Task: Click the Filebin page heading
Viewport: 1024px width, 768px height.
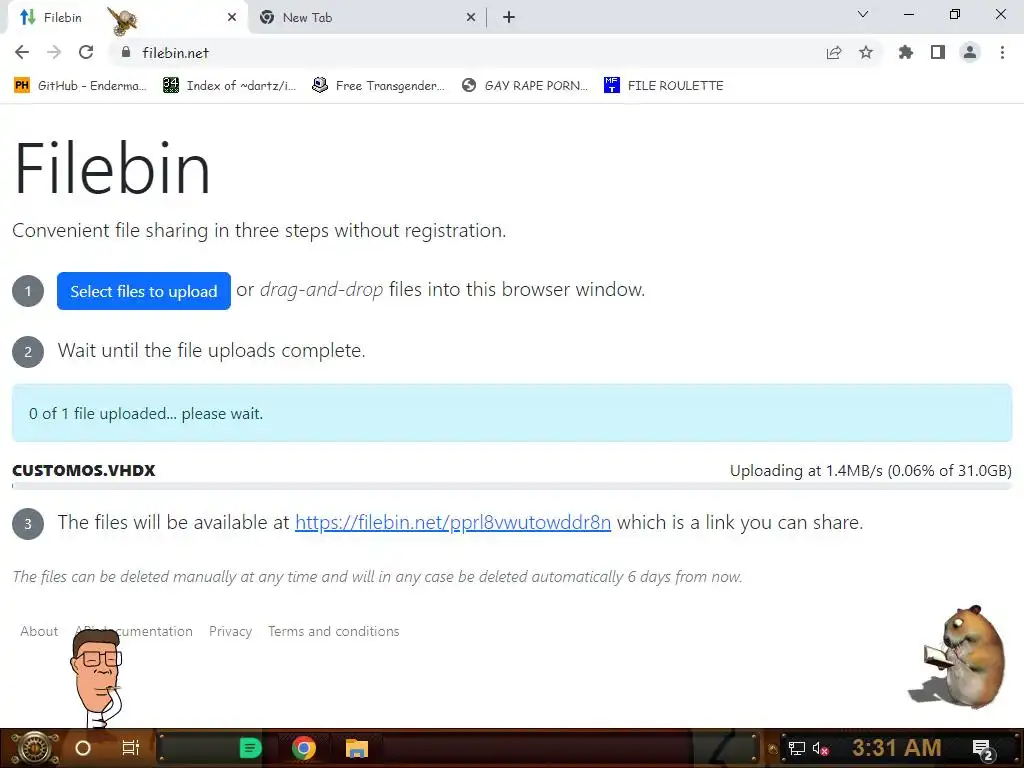Action: click(112, 168)
